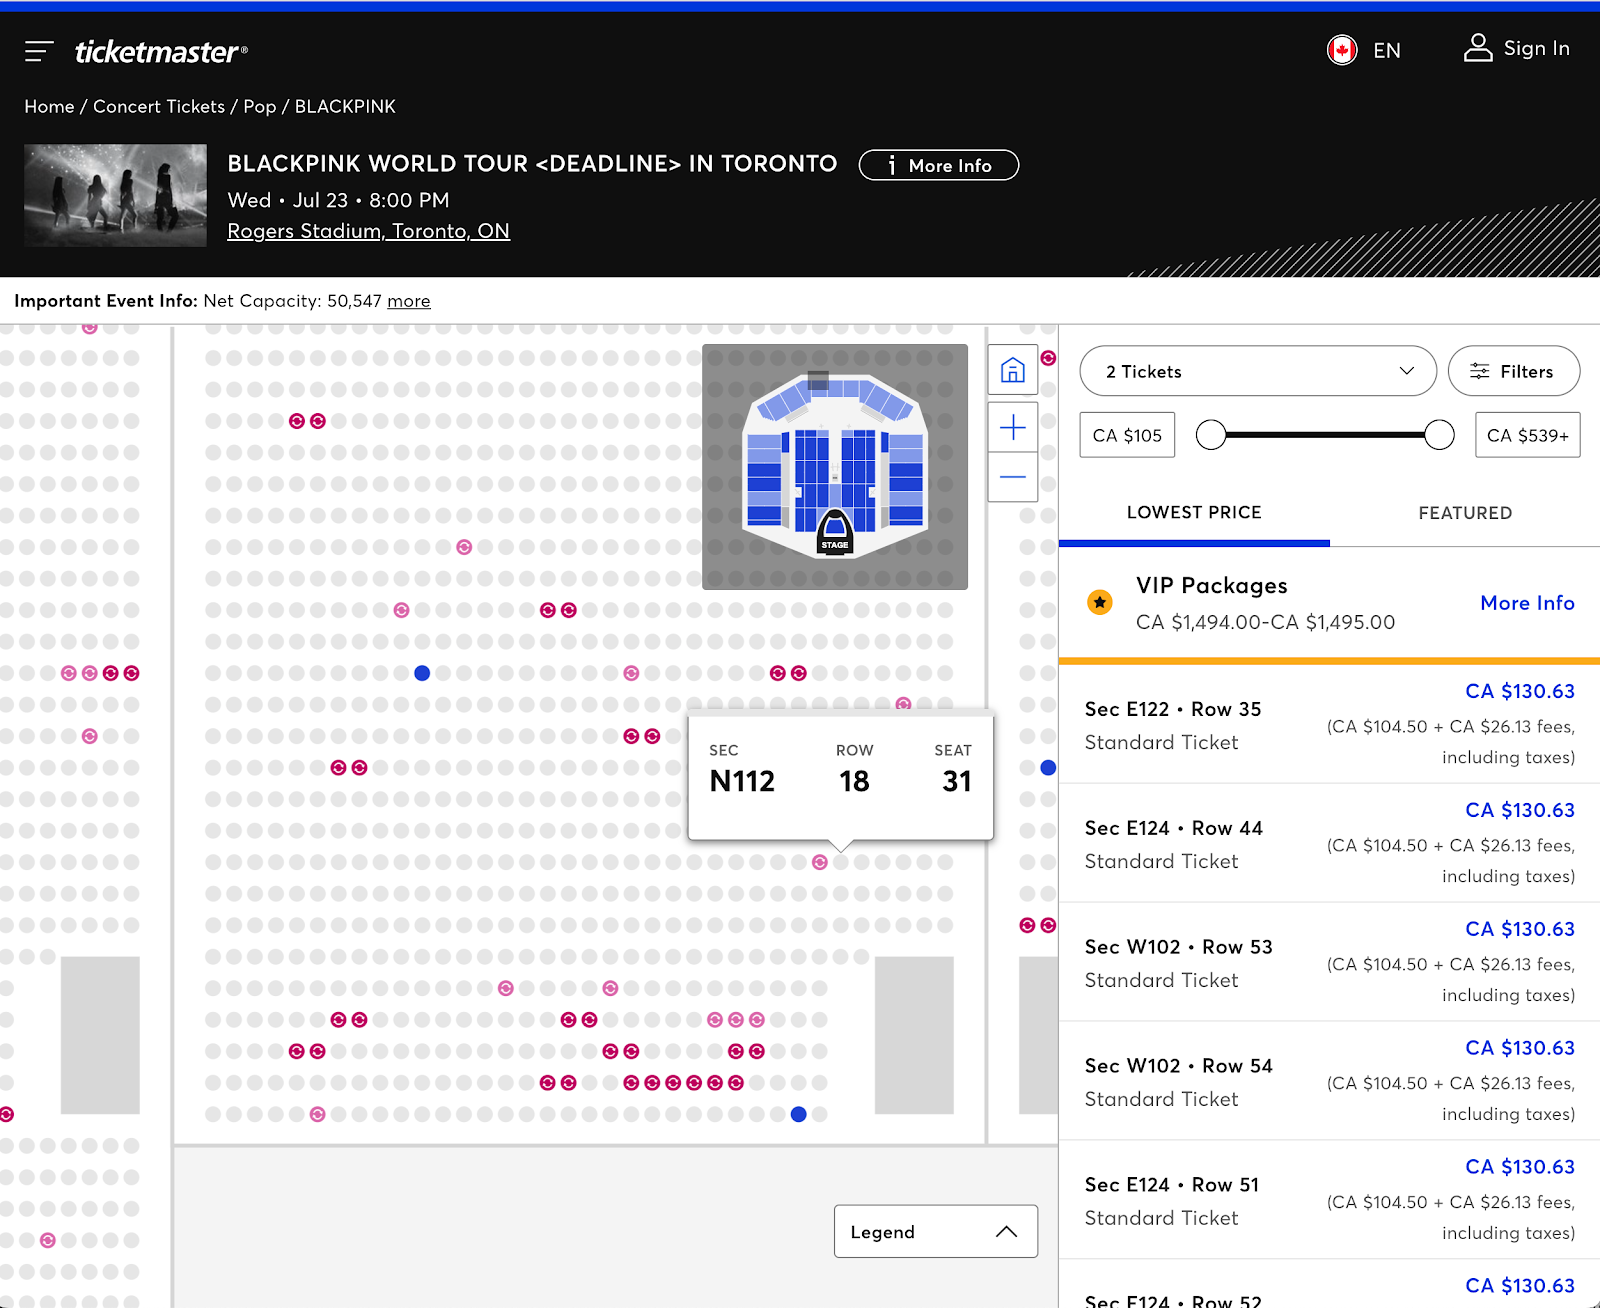This screenshot has height=1308, width=1600.
Task: Click the Ticketmaster logo
Action: (x=161, y=51)
